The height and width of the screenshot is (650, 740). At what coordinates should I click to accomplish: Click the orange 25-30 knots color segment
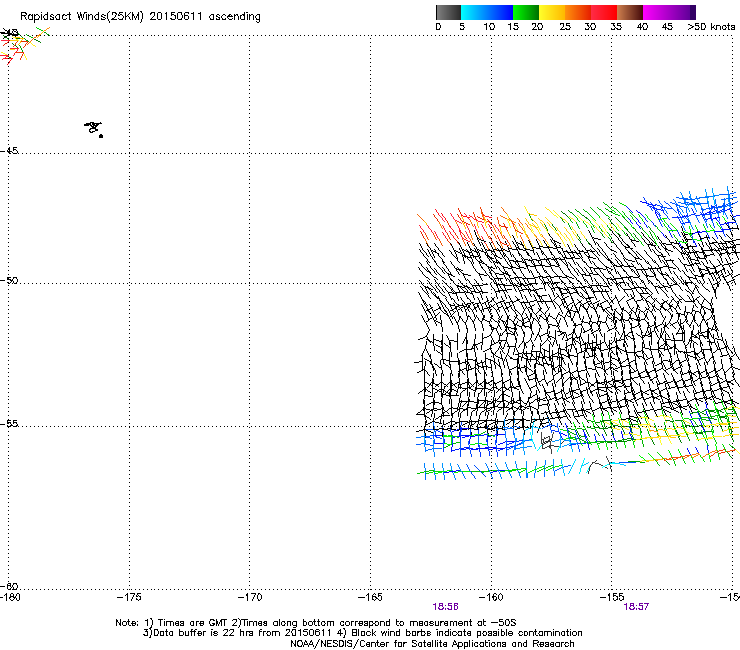coord(578,12)
